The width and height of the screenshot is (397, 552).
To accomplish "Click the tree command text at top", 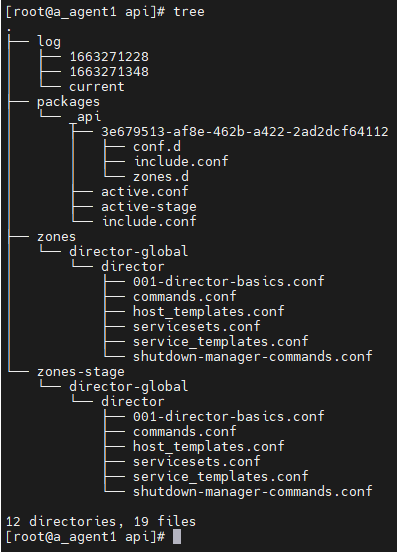I will pyautogui.click(x=189, y=12).
